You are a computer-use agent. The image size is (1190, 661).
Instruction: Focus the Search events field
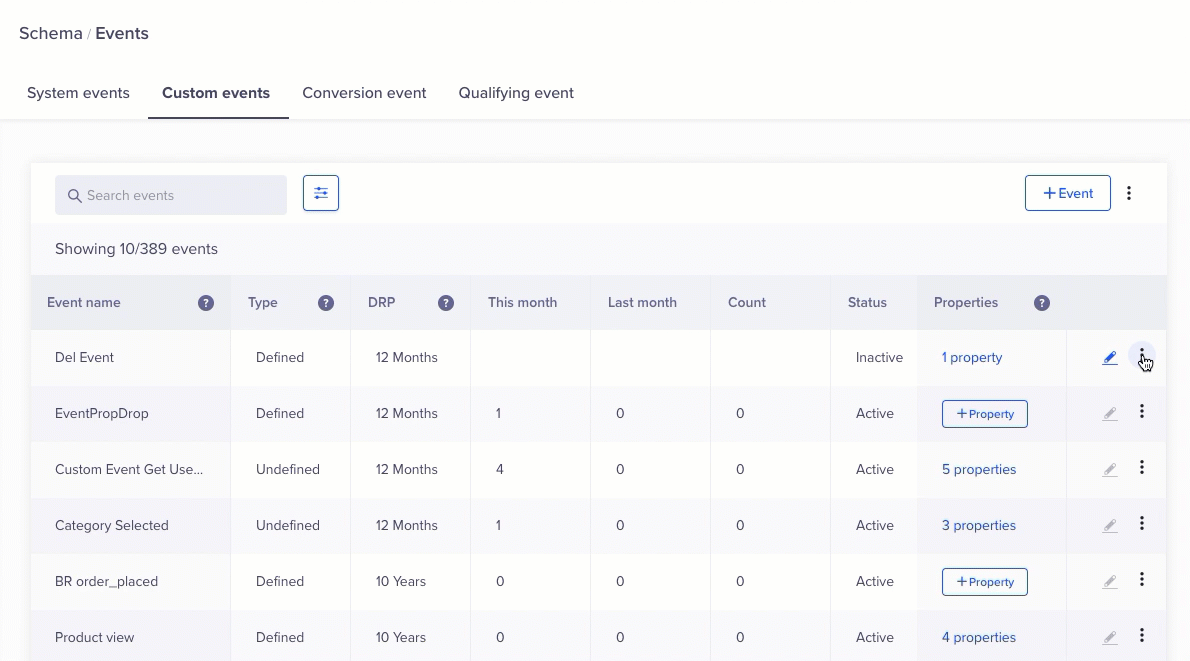(x=171, y=195)
